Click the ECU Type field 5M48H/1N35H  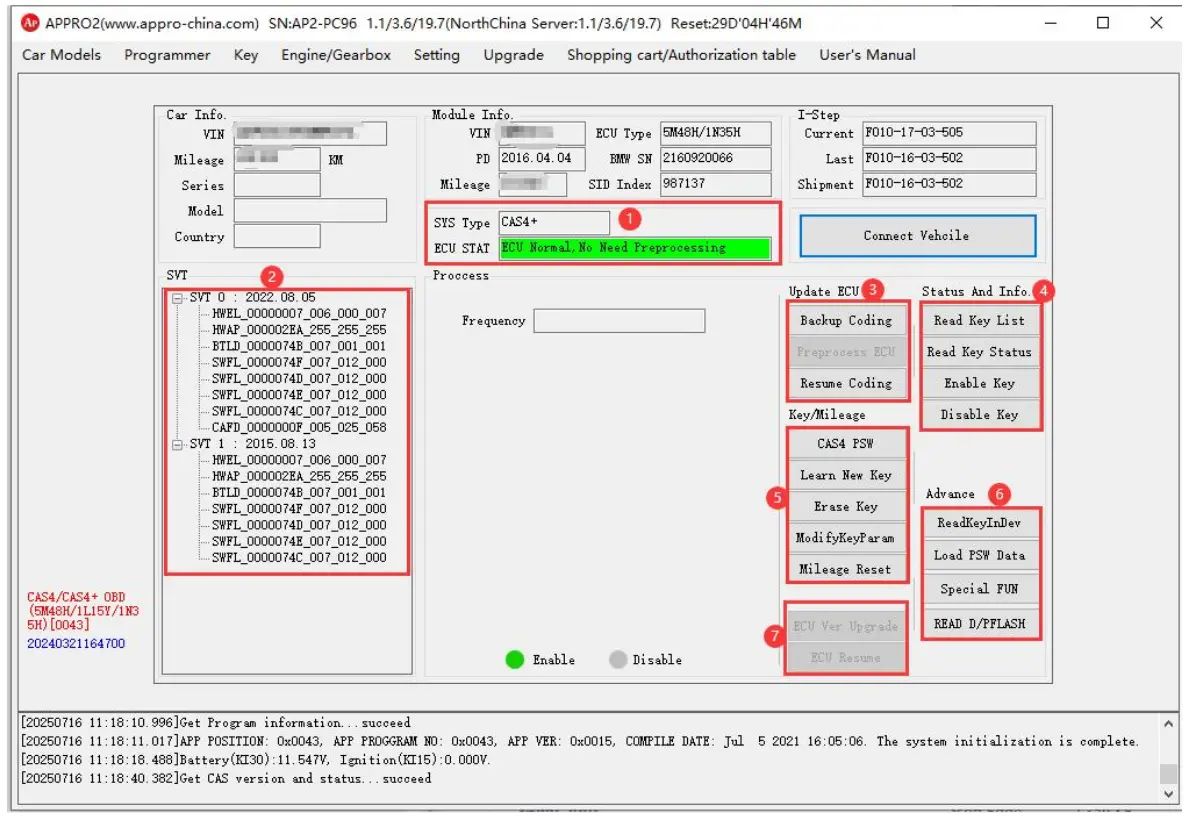[716, 133]
